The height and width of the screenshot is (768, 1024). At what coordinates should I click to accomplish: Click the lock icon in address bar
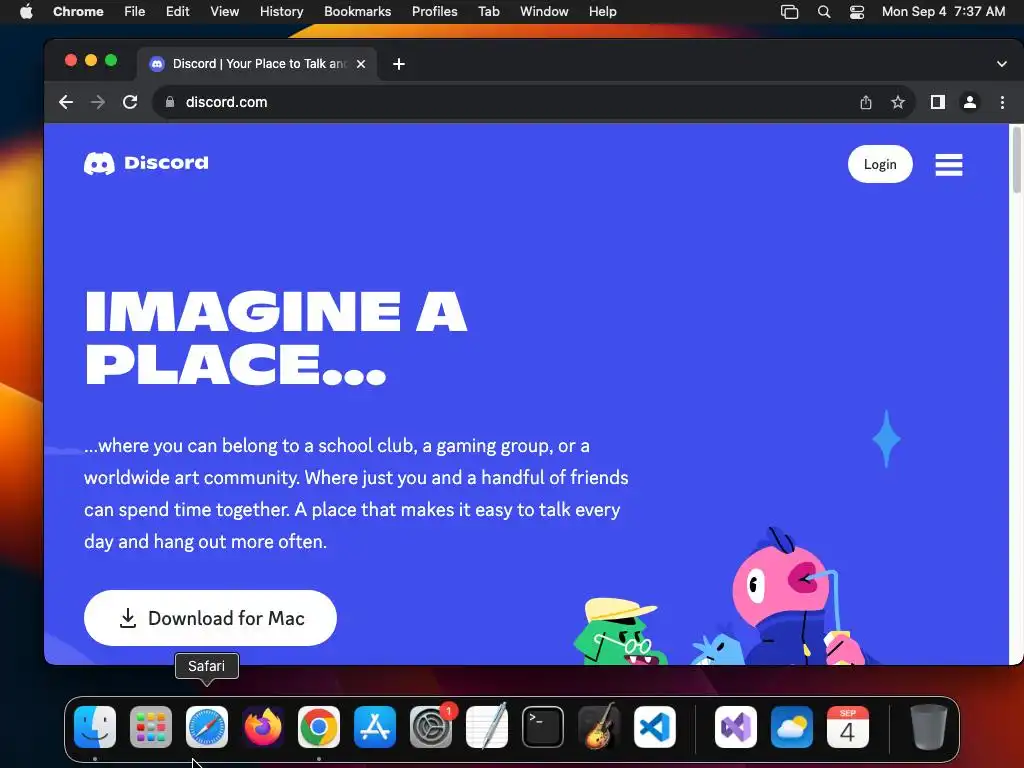click(x=170, y=102)
